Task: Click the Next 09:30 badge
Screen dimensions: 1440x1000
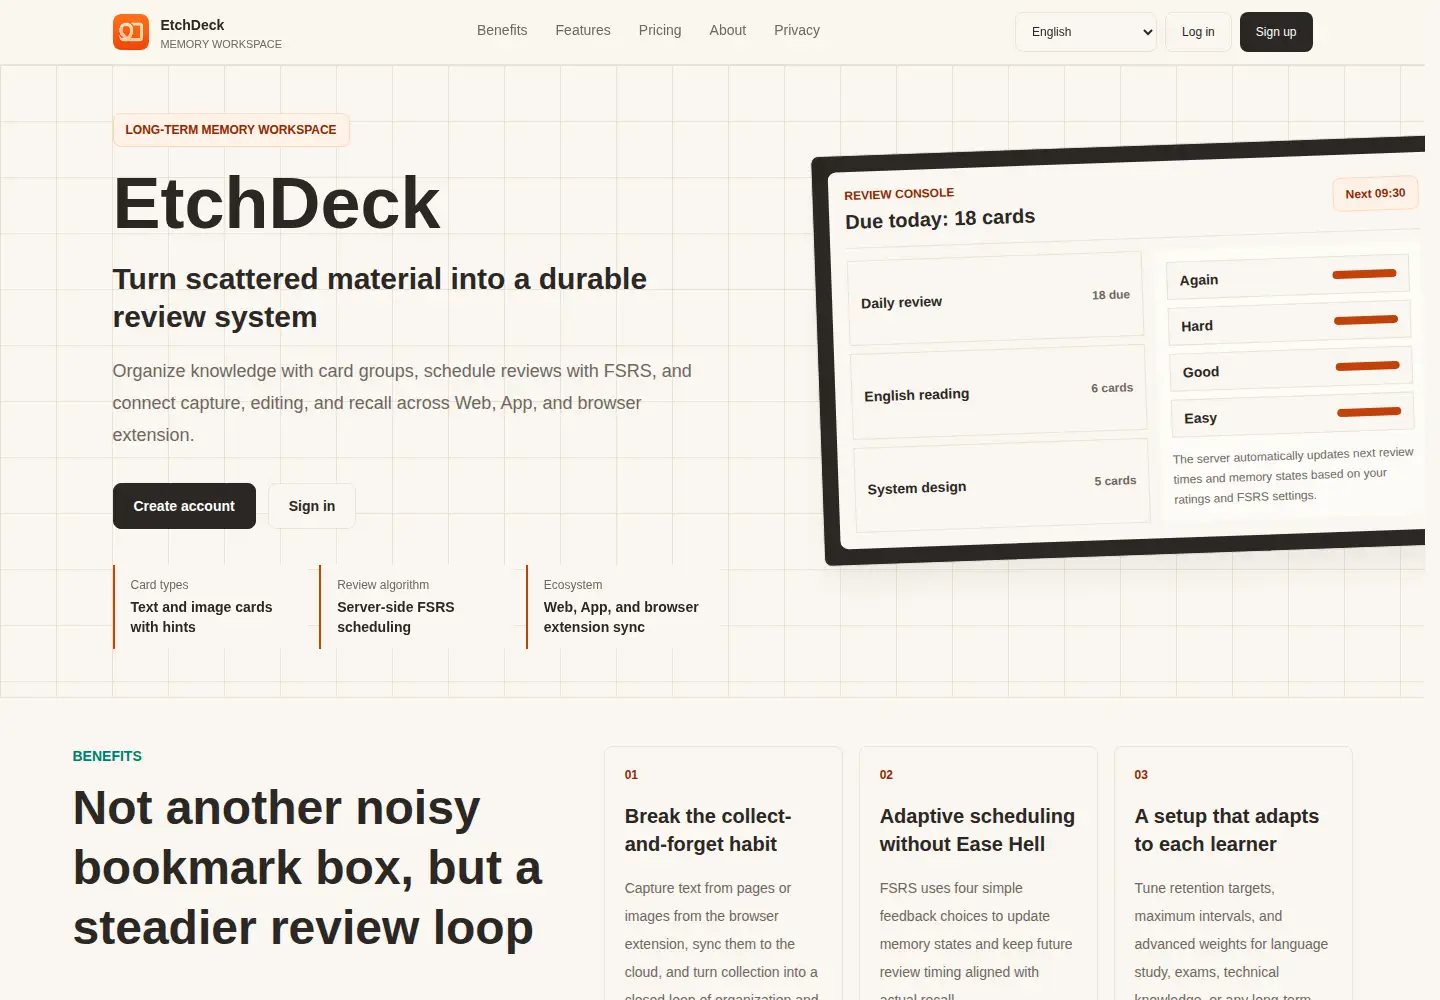Action: click(1375, 194)
